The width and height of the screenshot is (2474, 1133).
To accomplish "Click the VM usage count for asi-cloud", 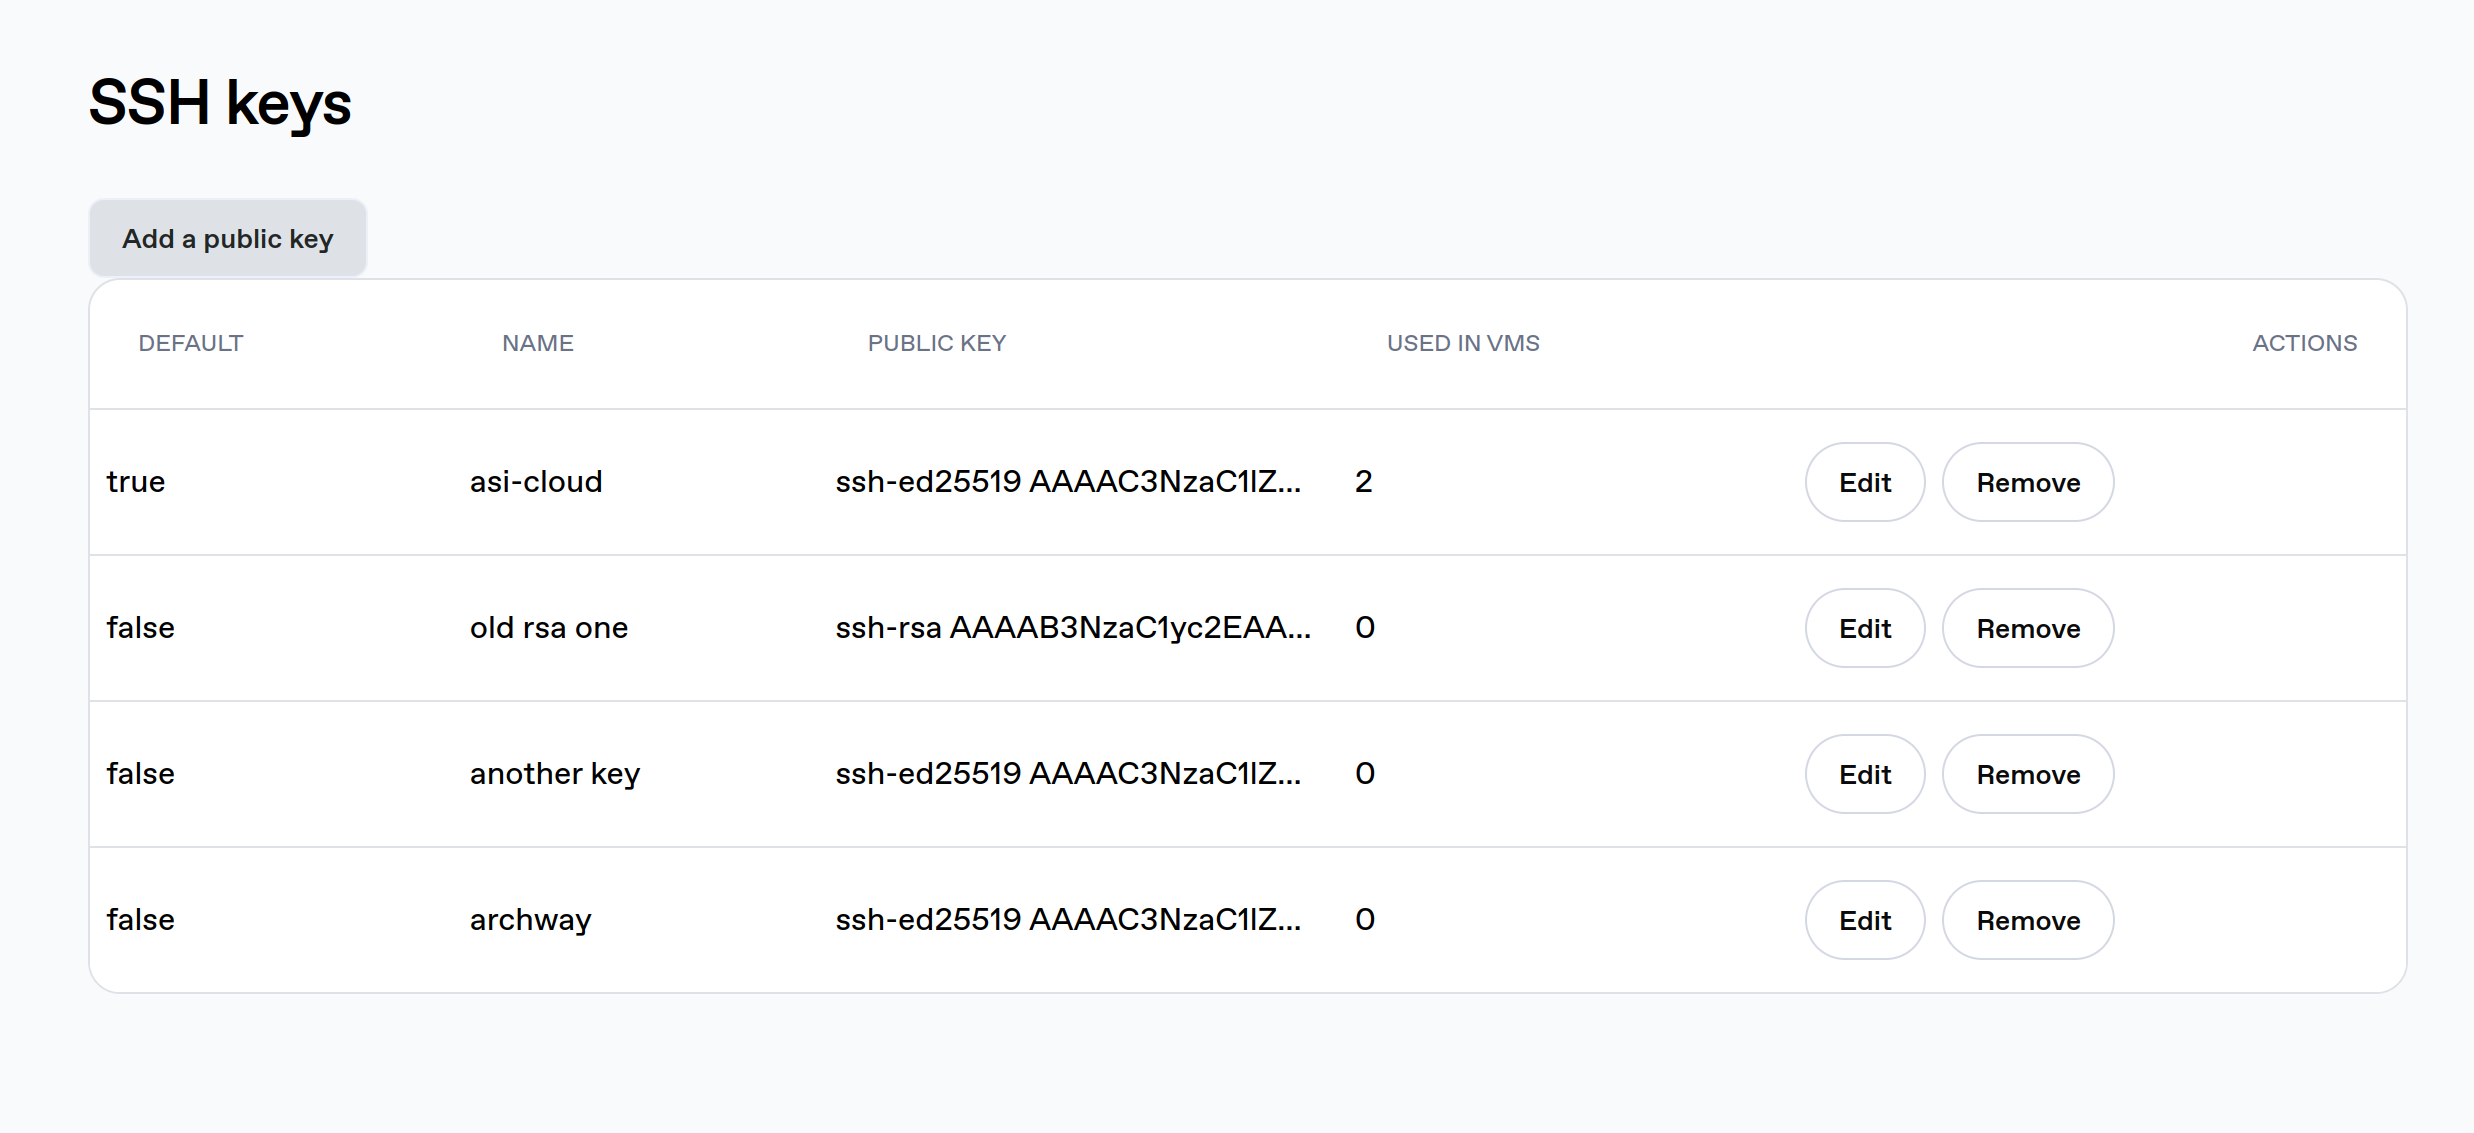I will (1364, 482).
